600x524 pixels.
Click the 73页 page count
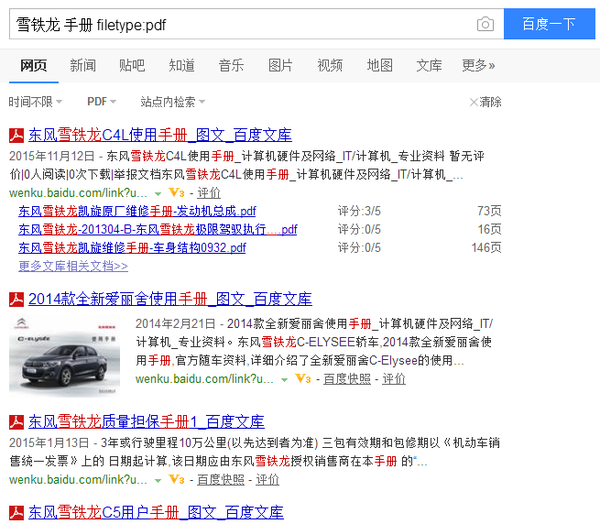click(489, 211)
